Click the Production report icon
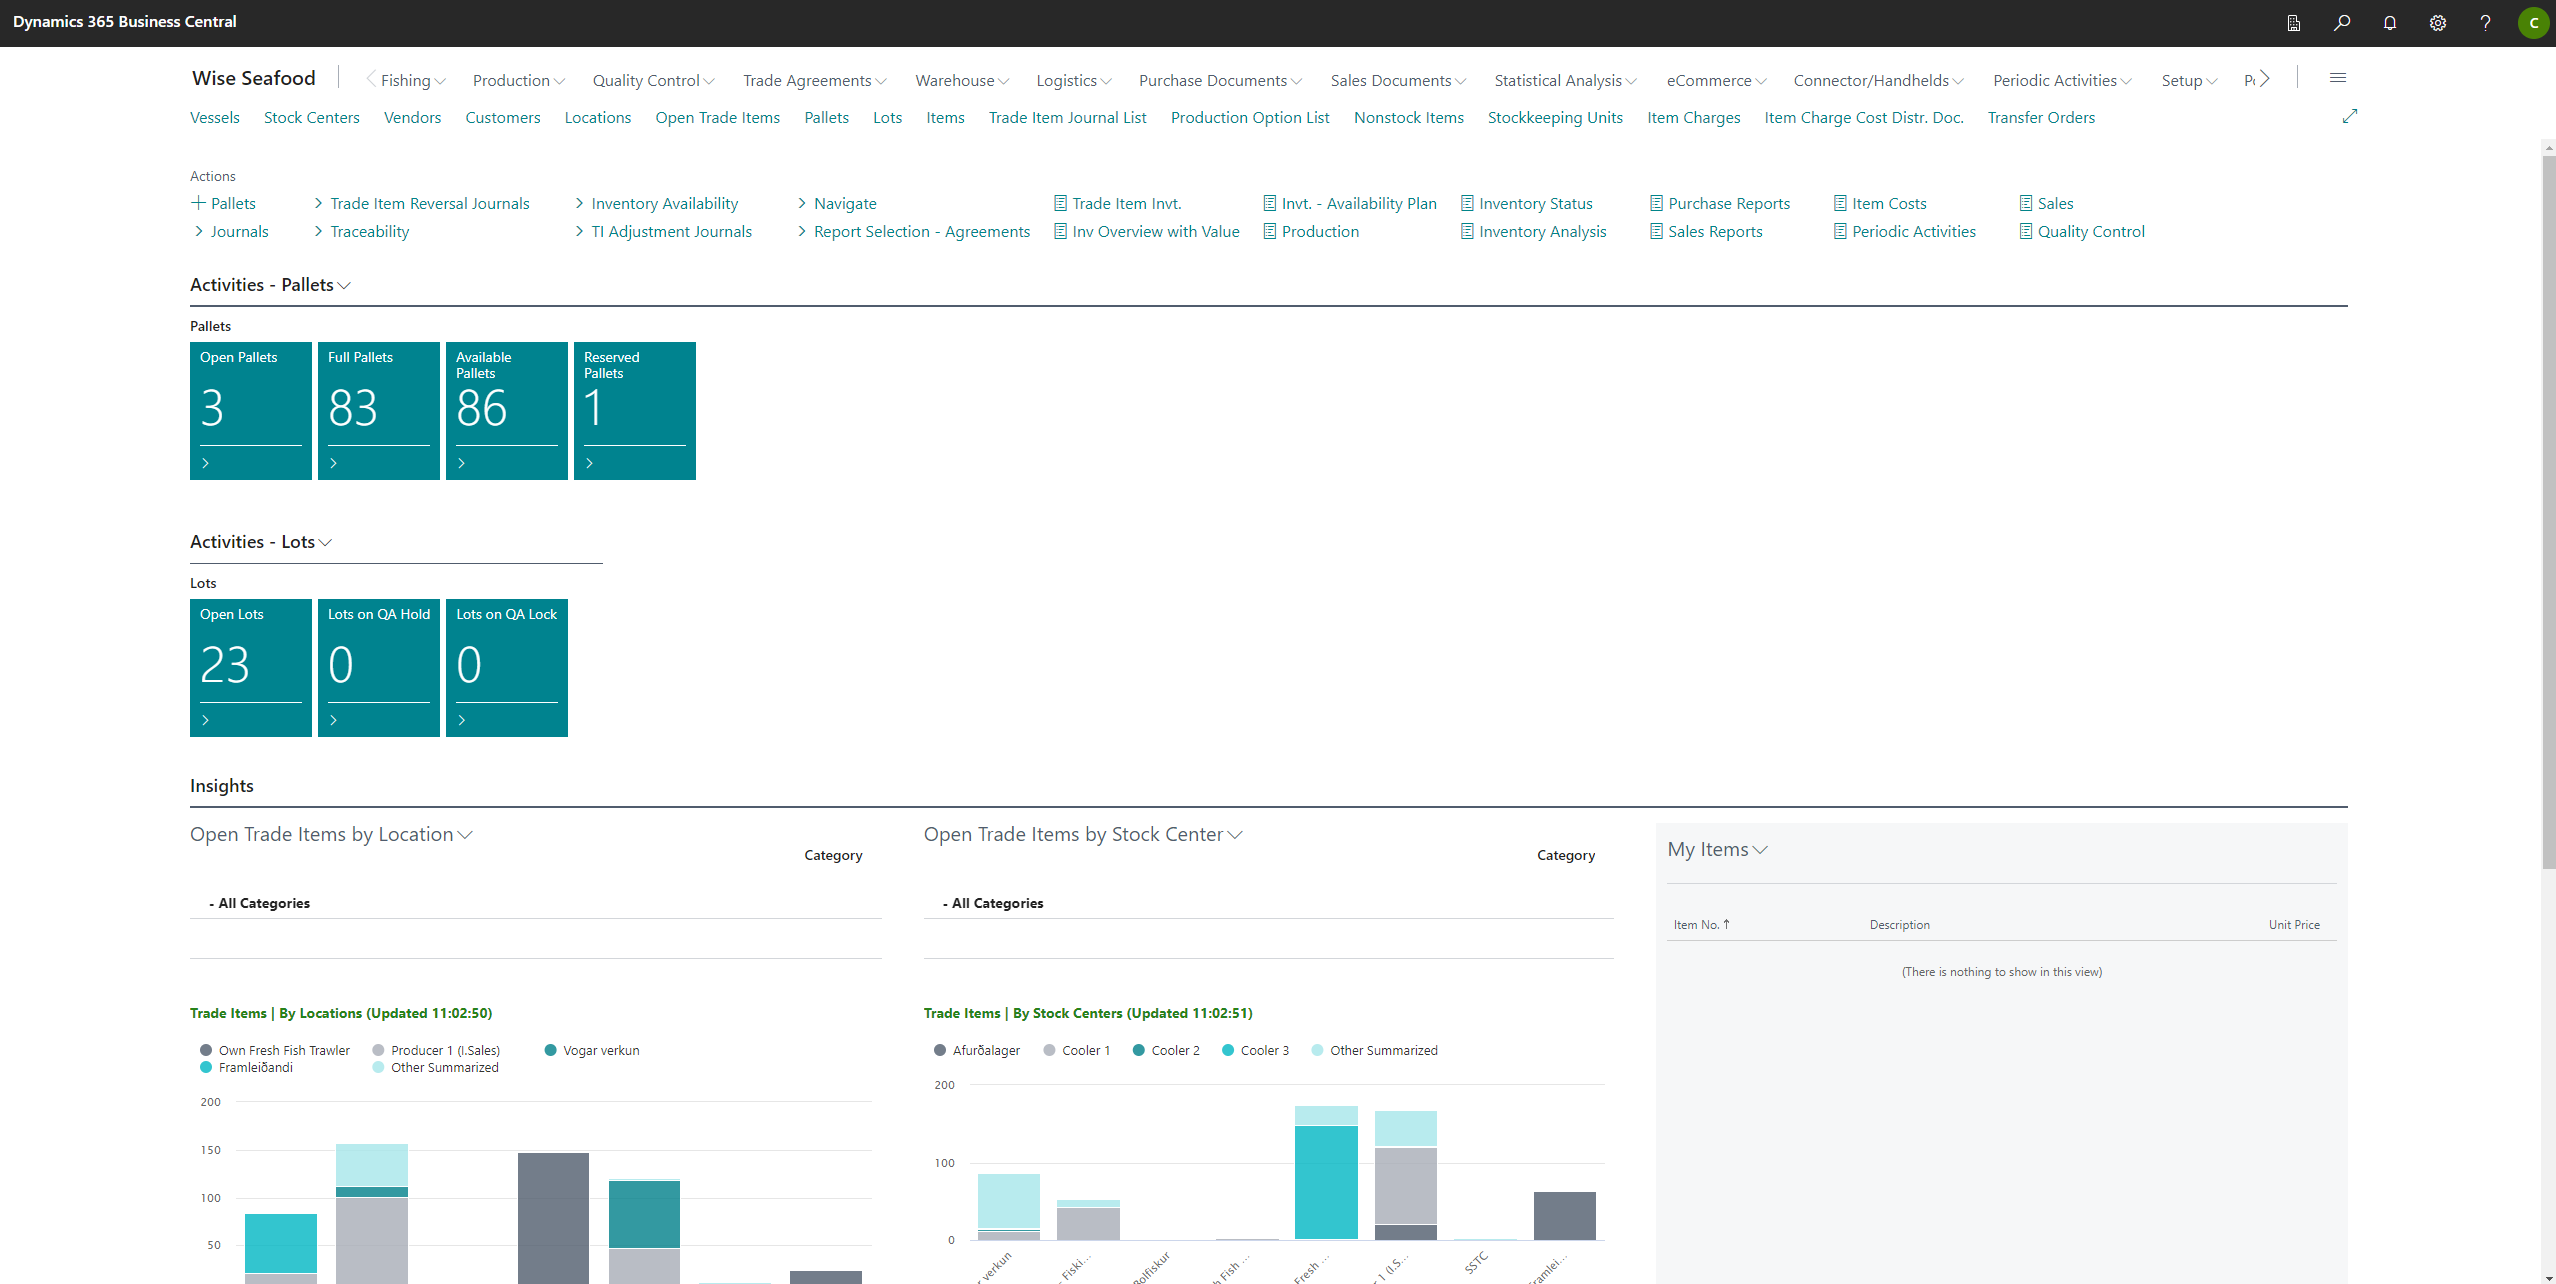Image resolution: width=2556 pixels, height=1284 pixels. [1270, 231]
